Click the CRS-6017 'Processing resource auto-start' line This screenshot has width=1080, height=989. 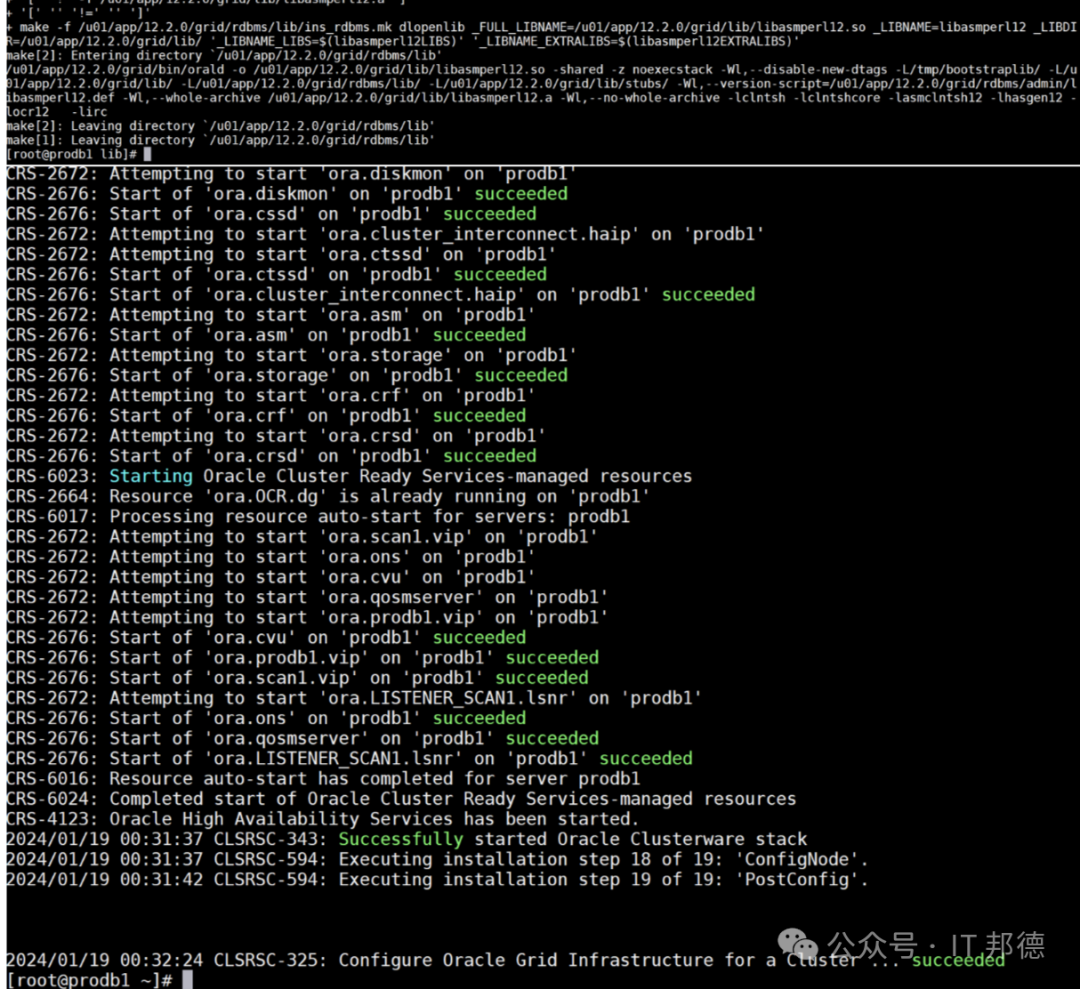point(318,517)
